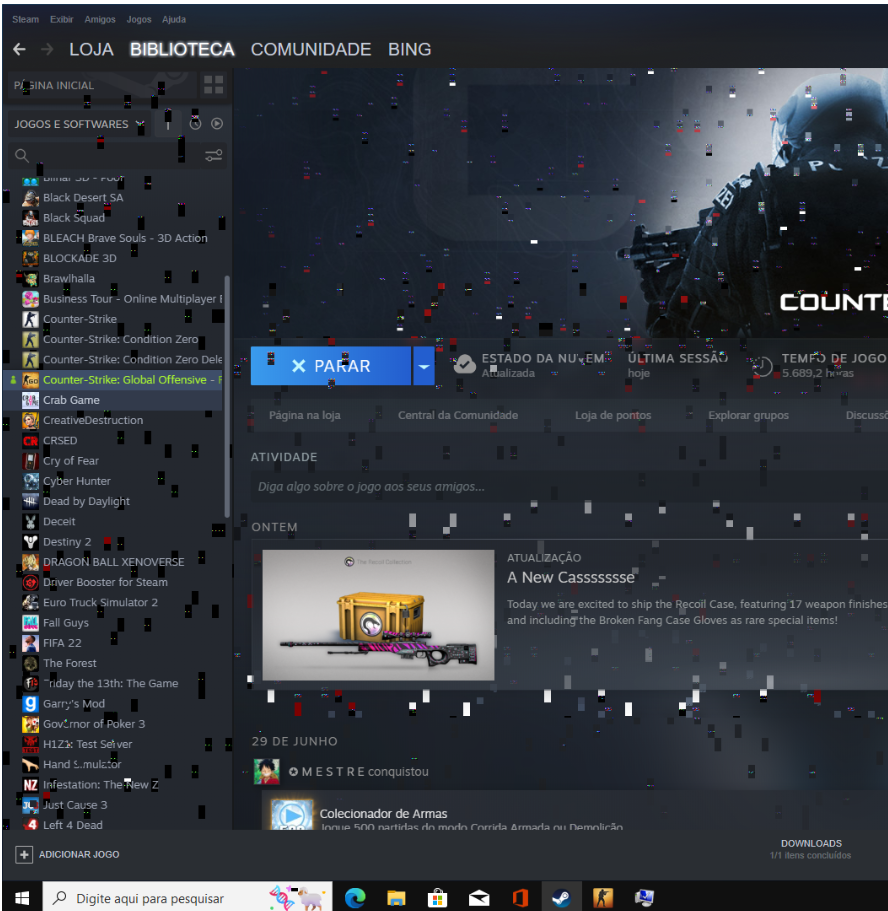888x911 pixels.
Task: Switch to the Biblioteca tab
Action: [x=182, y=49]
